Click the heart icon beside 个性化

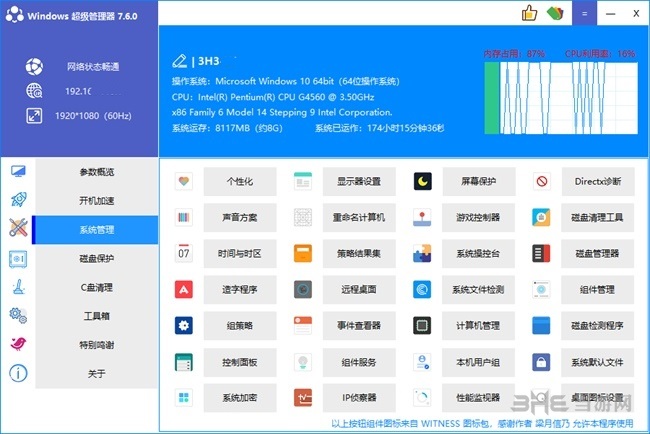point(184,181)
